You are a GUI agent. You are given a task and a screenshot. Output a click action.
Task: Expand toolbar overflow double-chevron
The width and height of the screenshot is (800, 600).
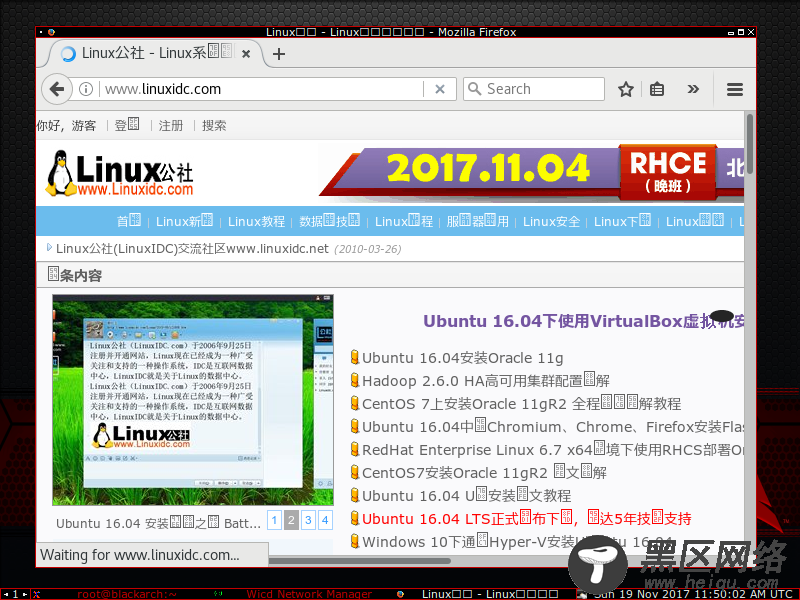click(693, 89)
